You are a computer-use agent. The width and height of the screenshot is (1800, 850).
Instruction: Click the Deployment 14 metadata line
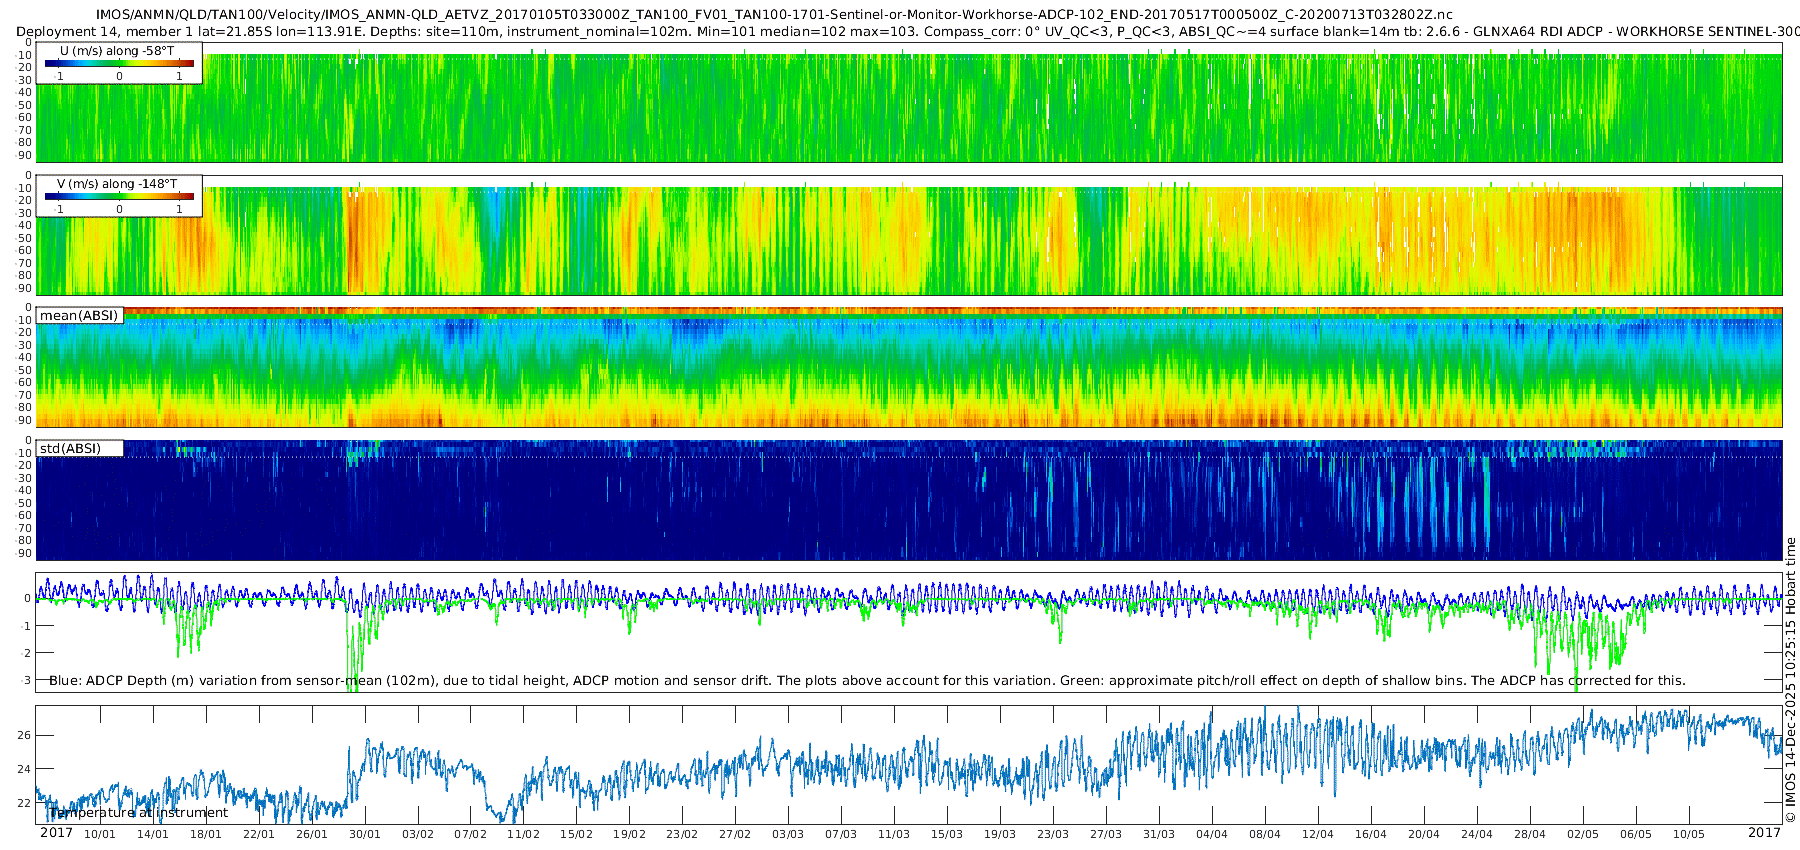click(908, 32)
